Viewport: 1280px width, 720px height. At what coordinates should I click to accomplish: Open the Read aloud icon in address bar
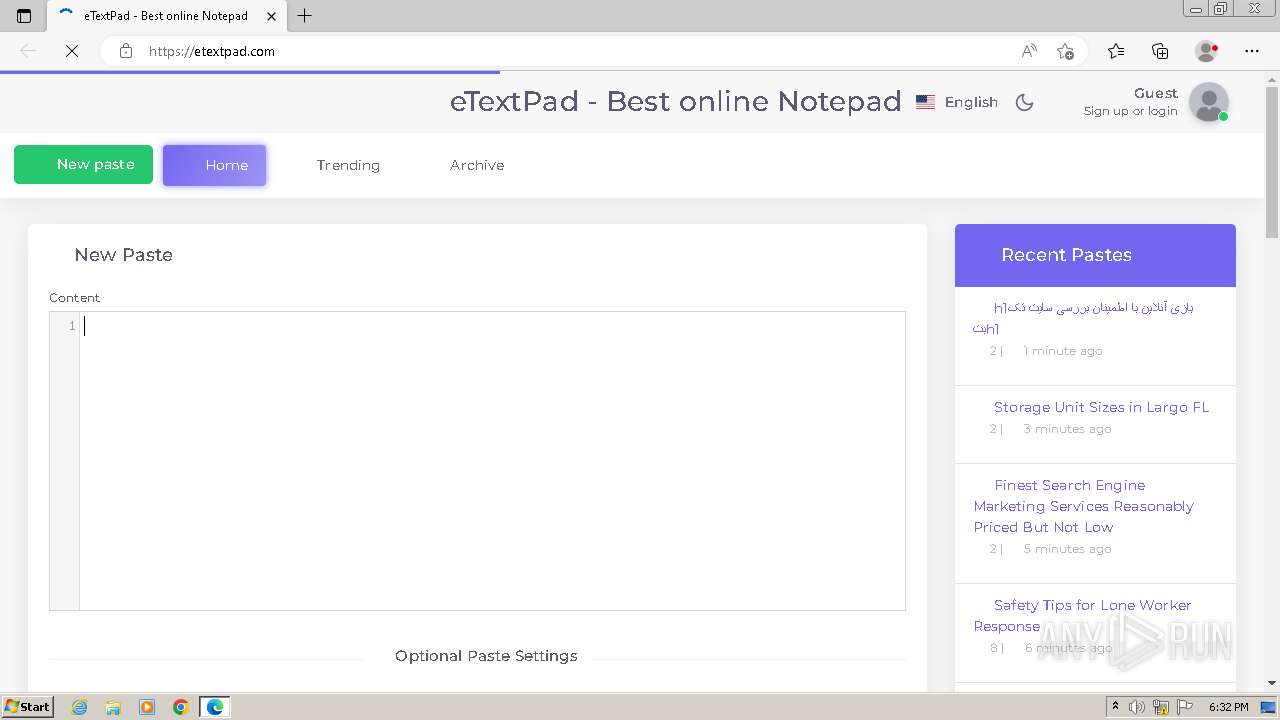1029,51
